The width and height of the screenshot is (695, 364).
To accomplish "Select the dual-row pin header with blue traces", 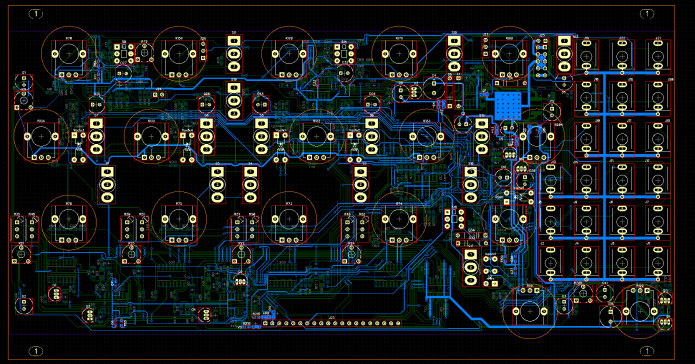I will click(541, 57).
